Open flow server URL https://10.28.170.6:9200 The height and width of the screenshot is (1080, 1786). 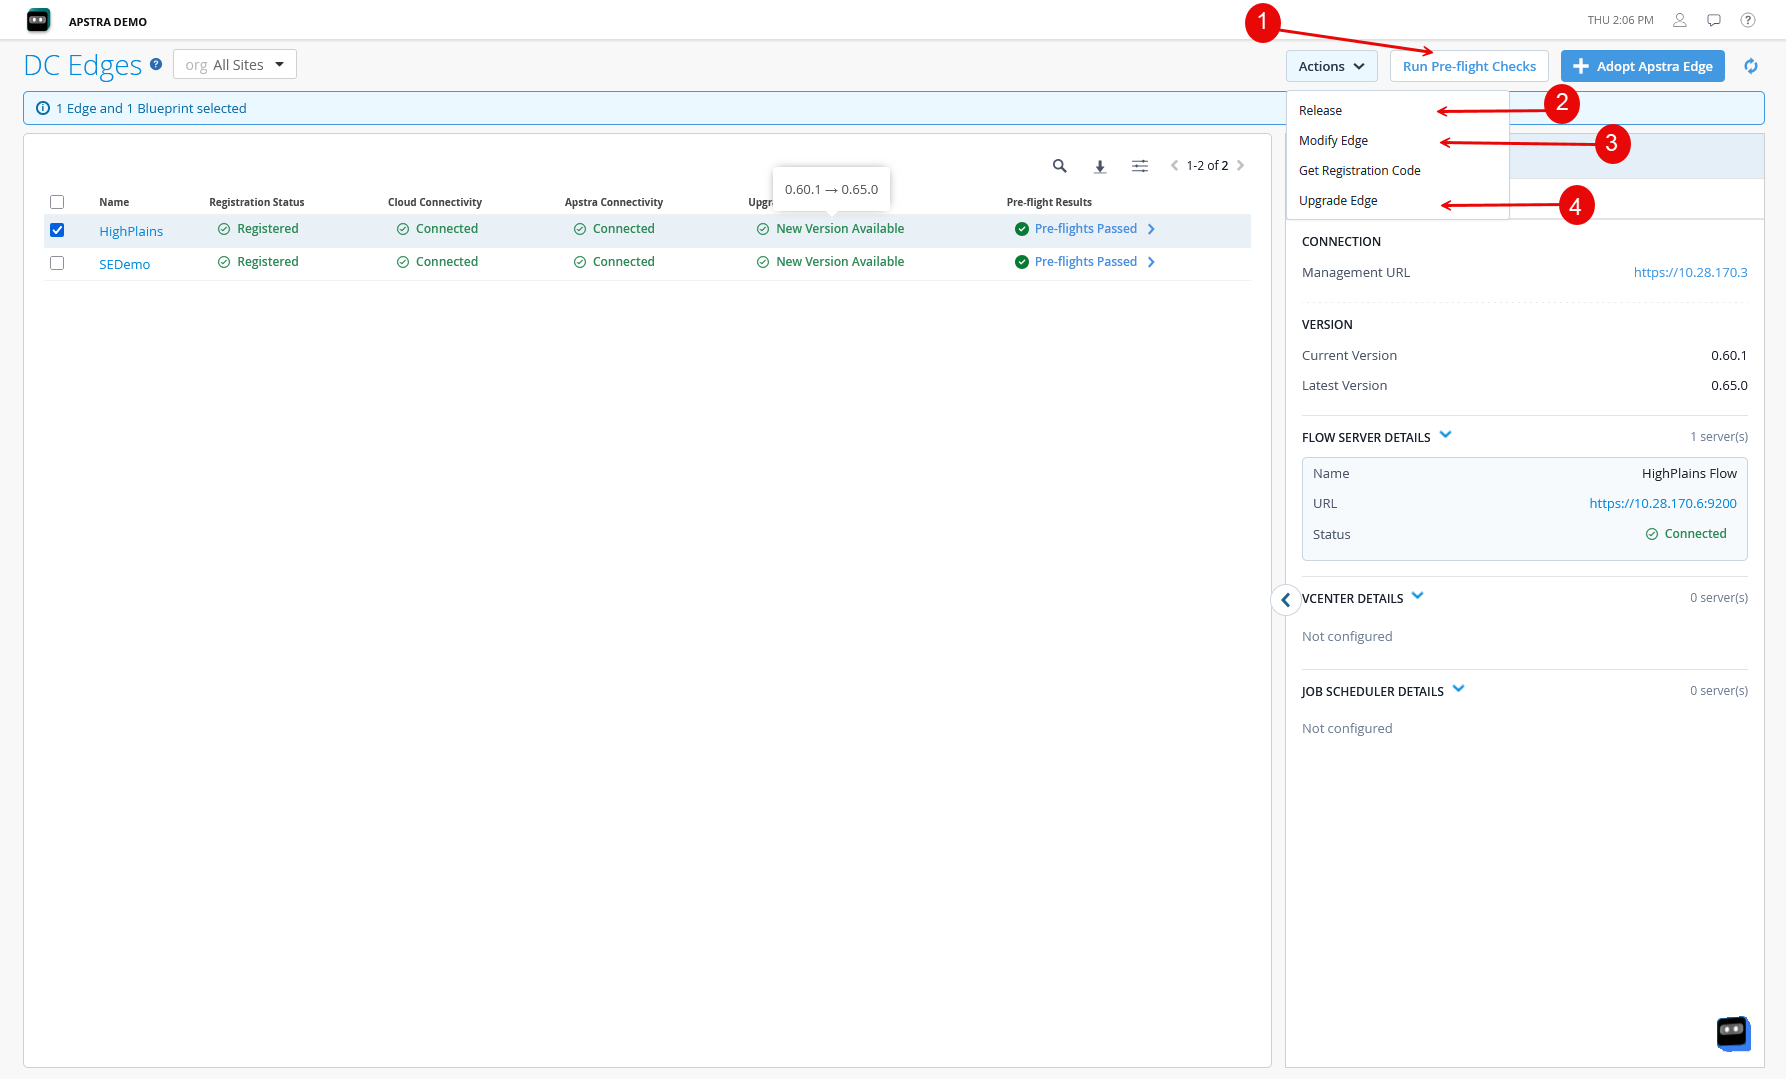coord(1663,503)
